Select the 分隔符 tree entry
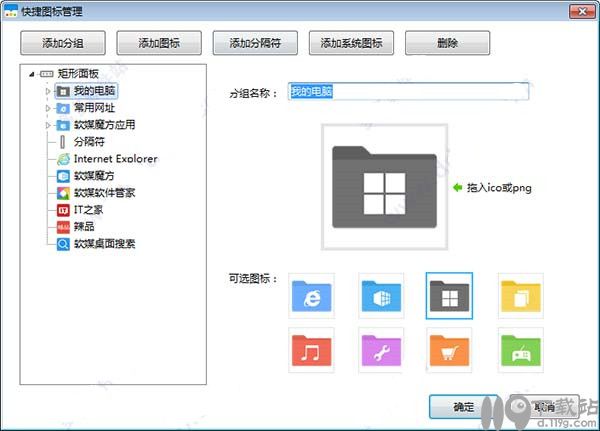600x431 pixels. point(89,142)
